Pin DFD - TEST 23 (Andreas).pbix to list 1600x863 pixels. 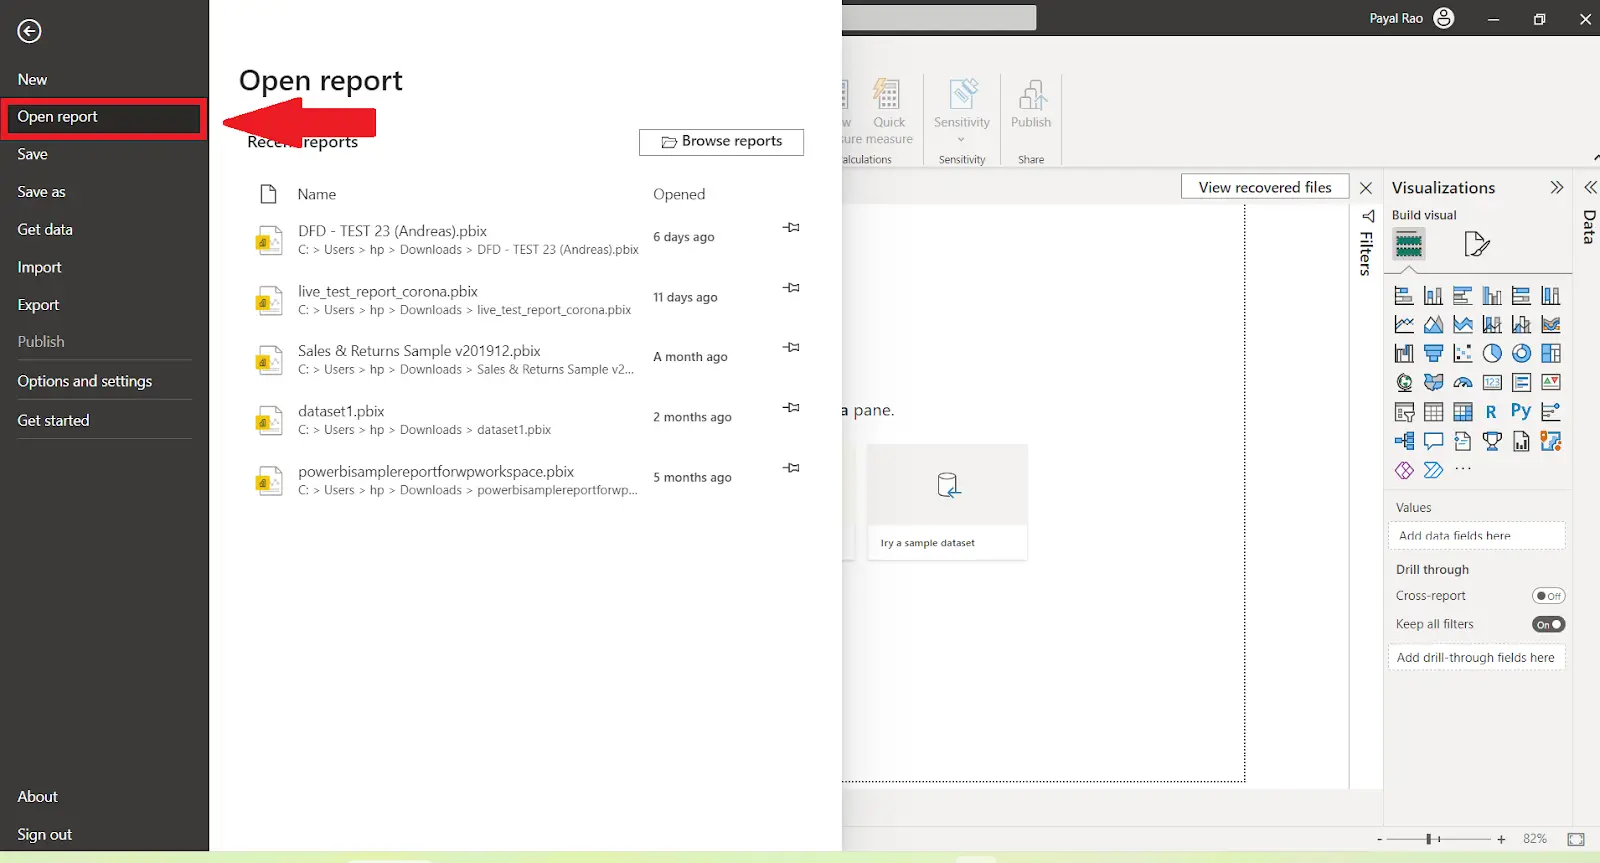pyautogui.click(x=791, y=228)
